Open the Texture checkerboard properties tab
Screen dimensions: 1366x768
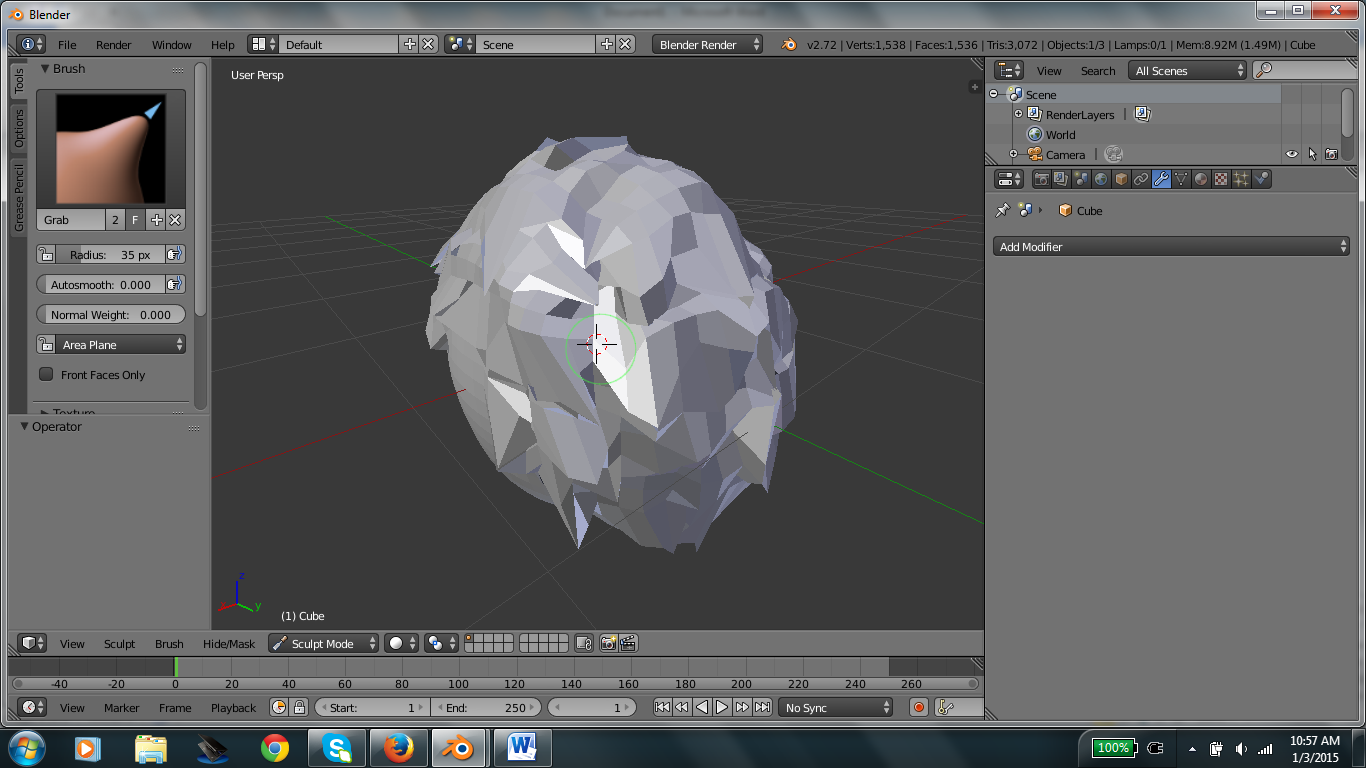(1221, 179)
